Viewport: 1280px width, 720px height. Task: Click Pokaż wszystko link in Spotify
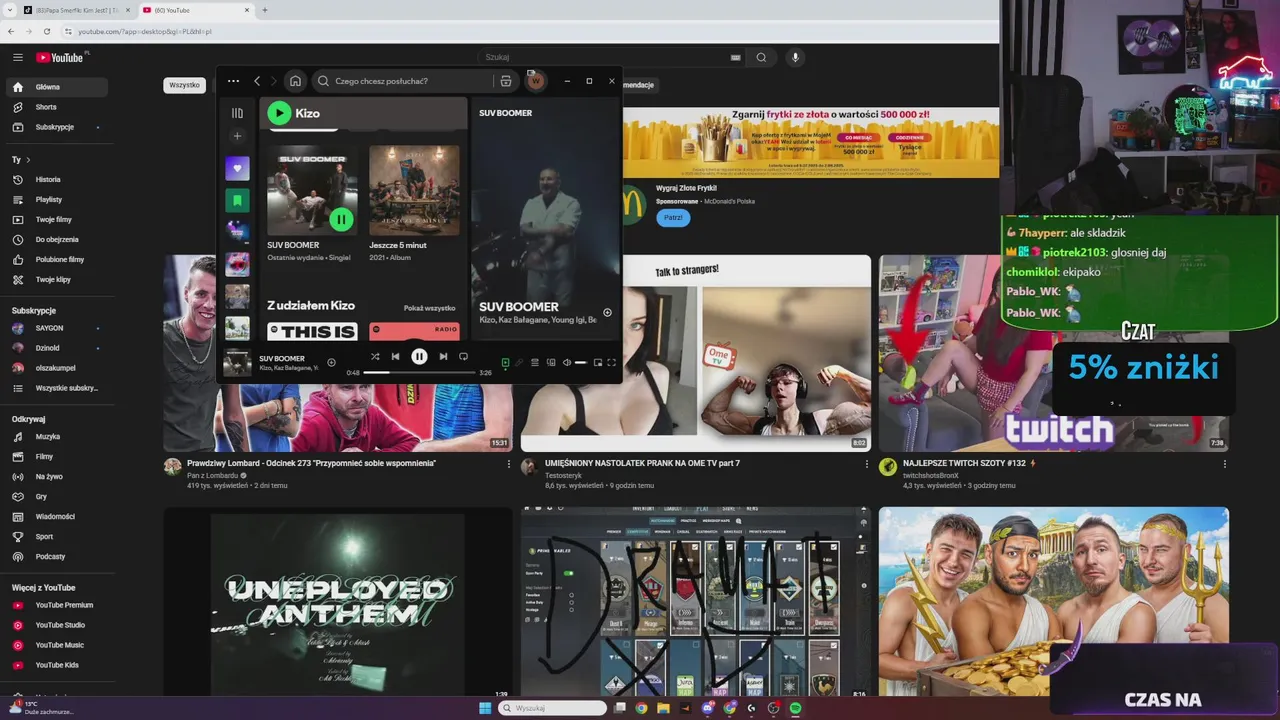(429, 308)
